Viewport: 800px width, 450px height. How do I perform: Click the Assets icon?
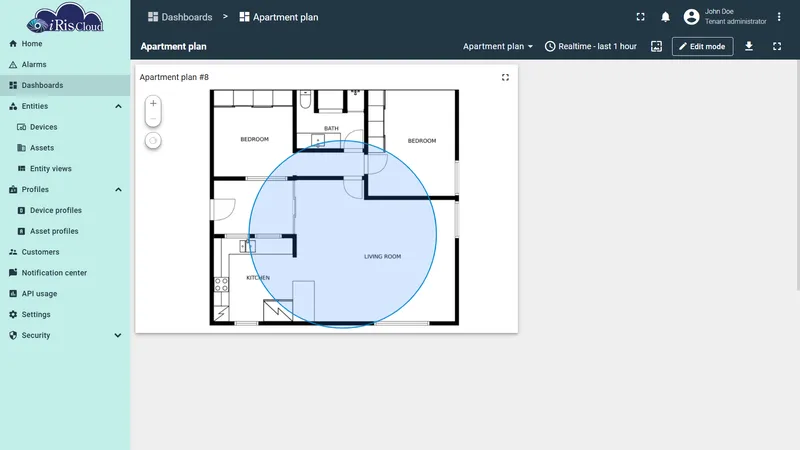click(x=21, y=148)
